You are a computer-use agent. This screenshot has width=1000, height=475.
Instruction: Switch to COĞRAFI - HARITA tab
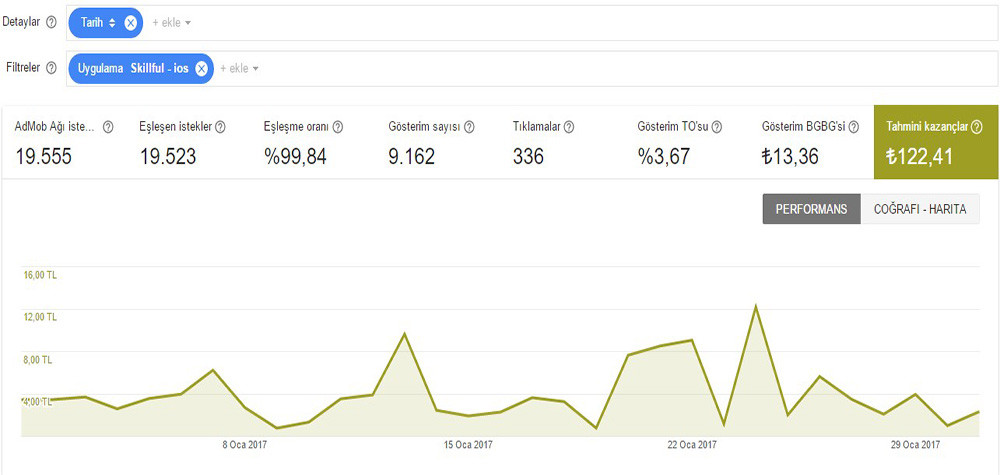click(920, 209)
